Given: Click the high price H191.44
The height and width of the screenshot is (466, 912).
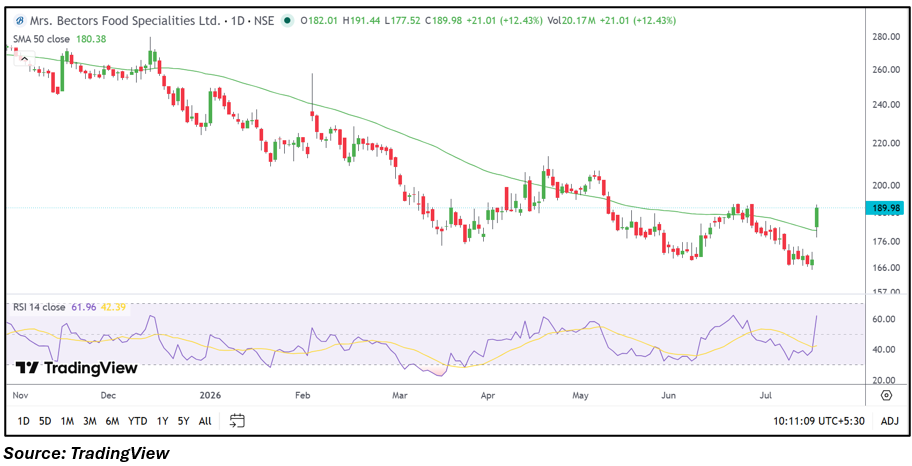Looking at the screenshot, I should click(x=362, y=20).
